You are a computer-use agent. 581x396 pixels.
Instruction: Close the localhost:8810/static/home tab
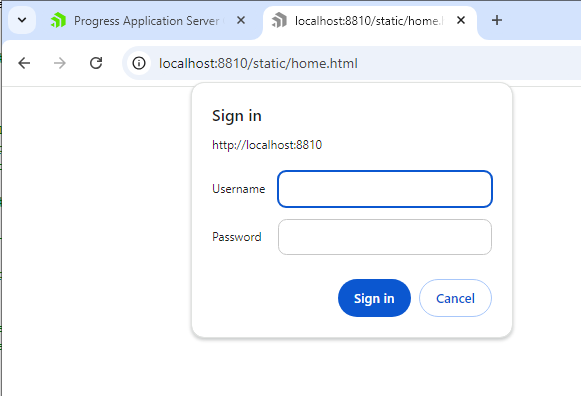(x=461, y=20)
